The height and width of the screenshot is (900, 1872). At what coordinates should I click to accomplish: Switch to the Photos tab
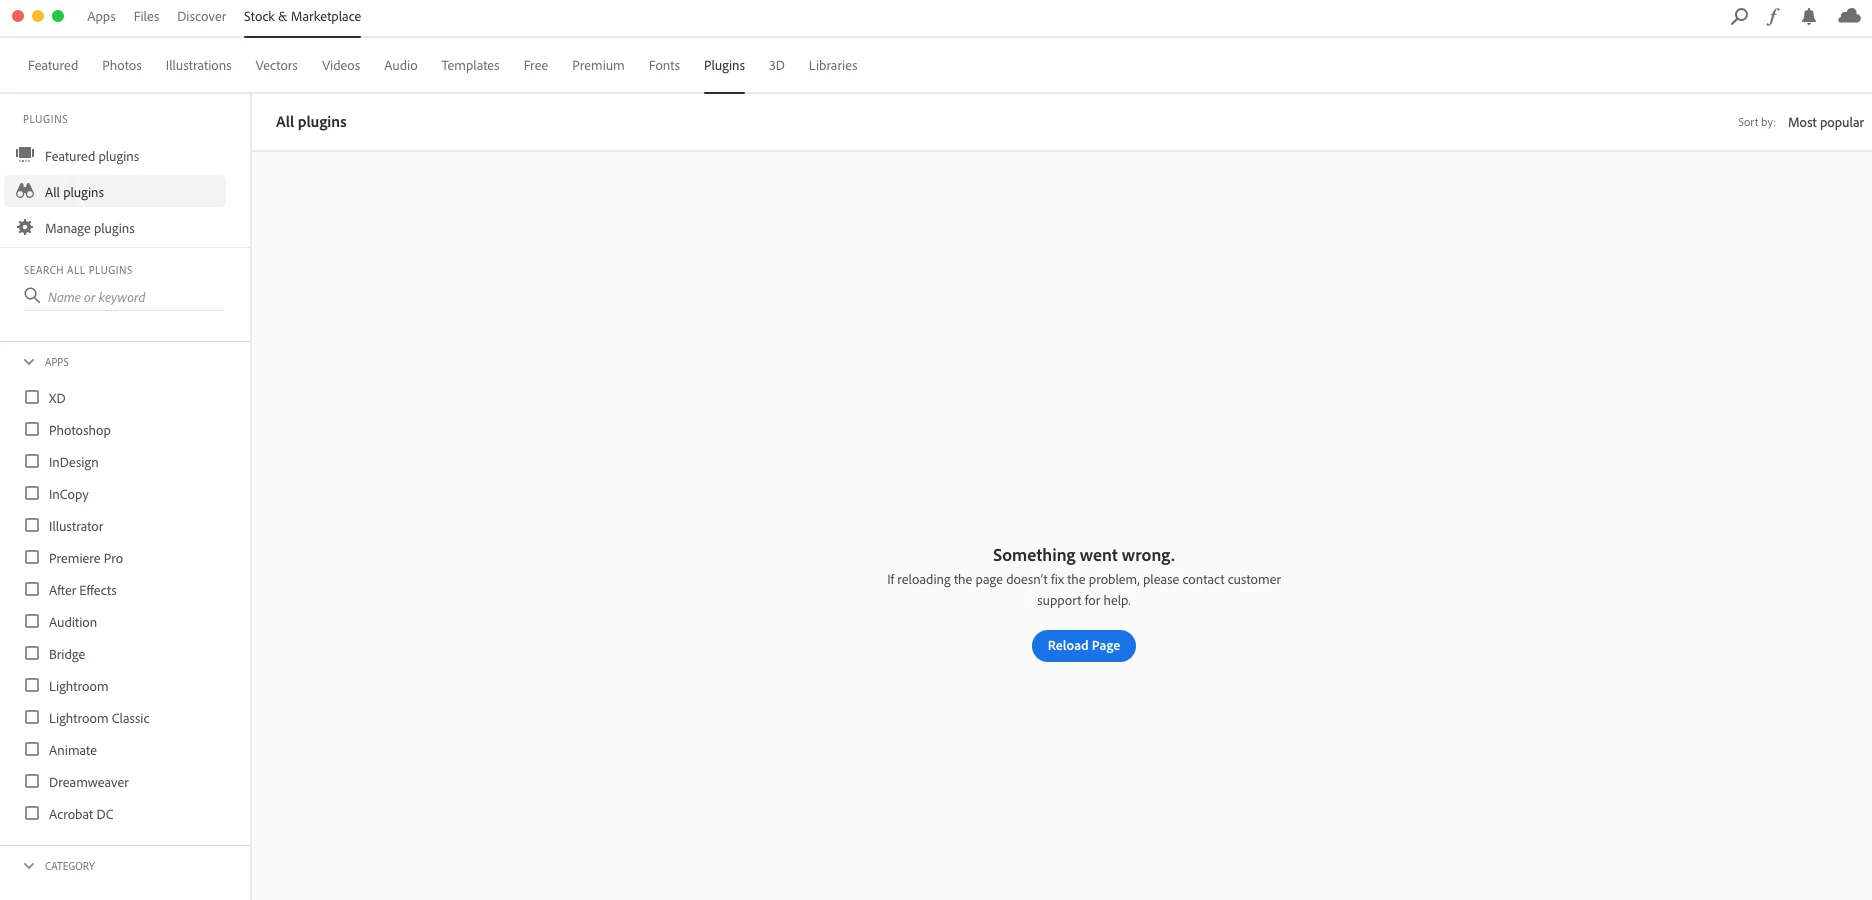coord(122,66)
